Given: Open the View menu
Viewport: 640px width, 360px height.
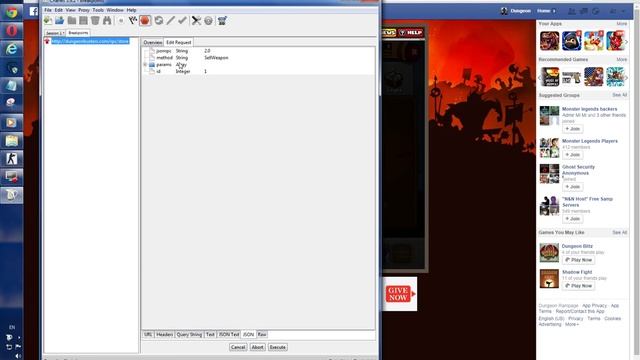Looking at the screenshot, I should coord(71,10).
